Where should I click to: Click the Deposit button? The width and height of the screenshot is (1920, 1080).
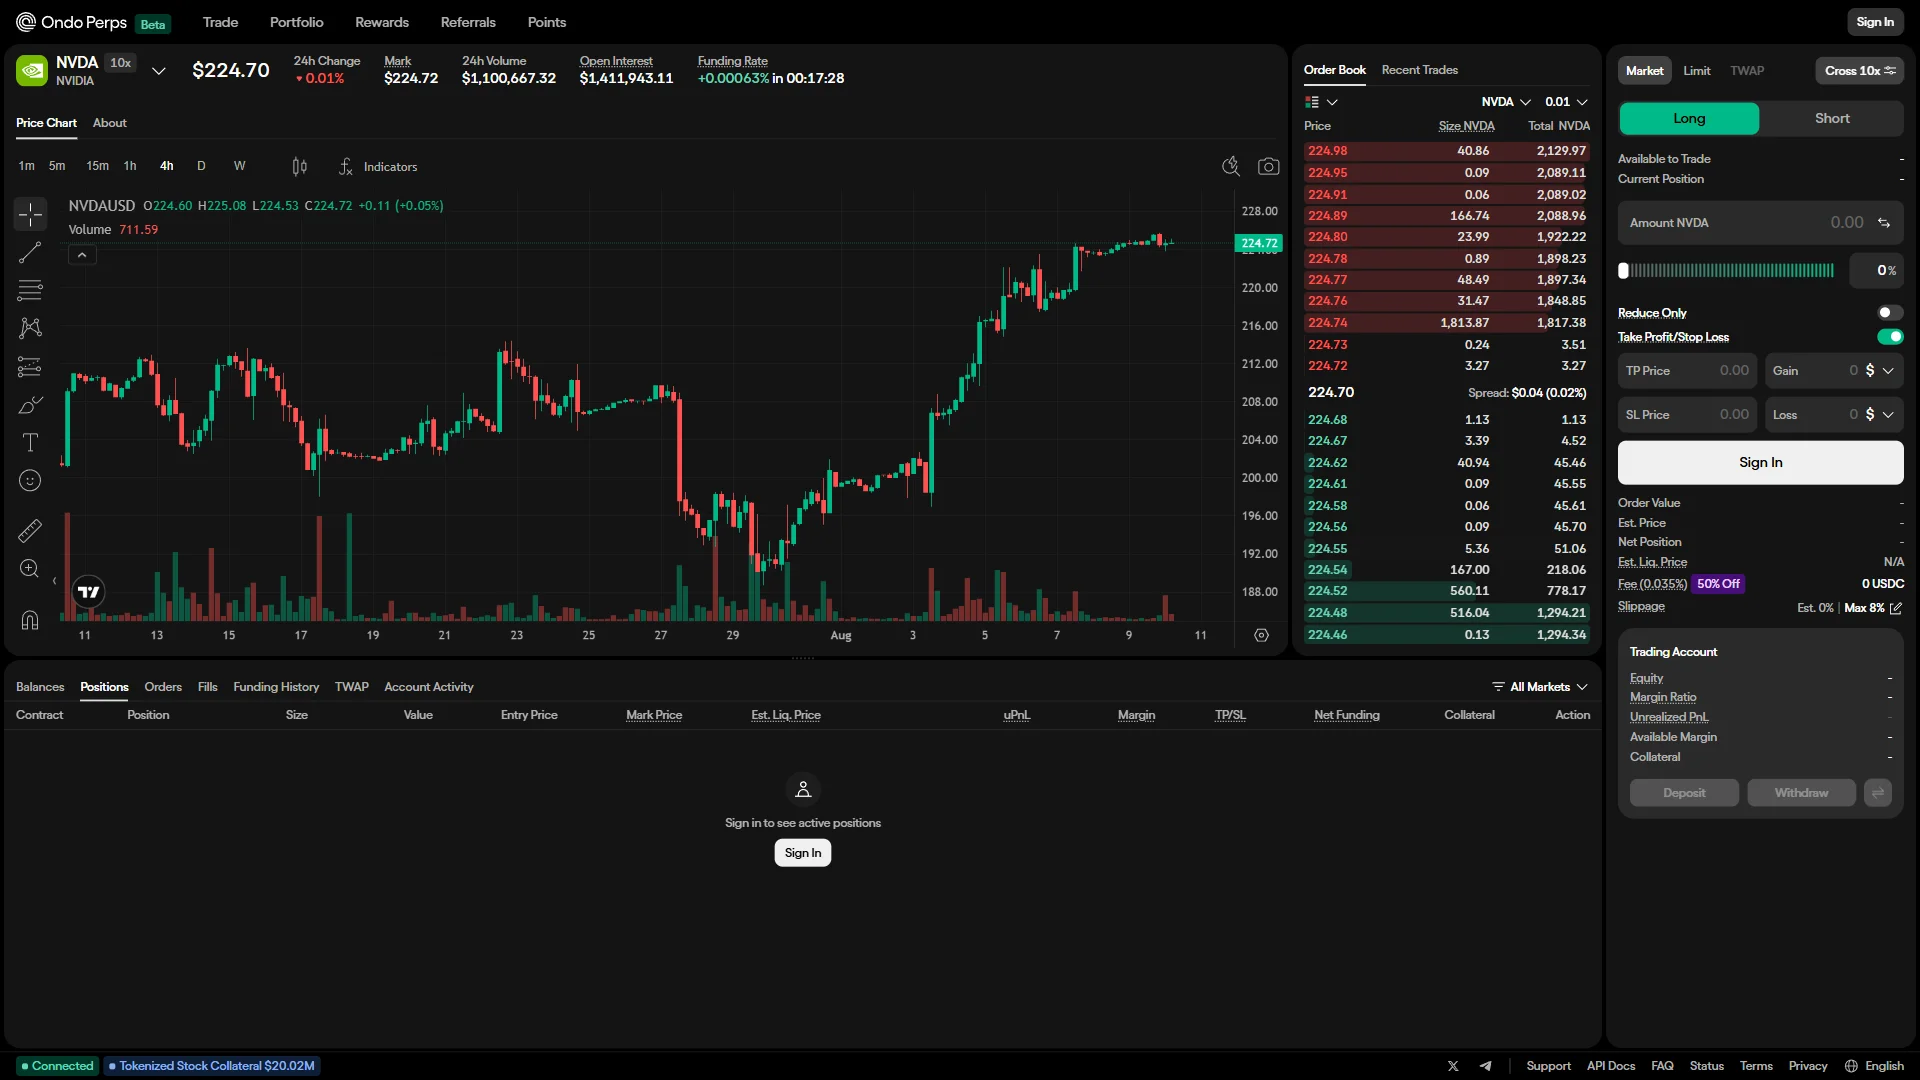click(x=1684, y=793)
